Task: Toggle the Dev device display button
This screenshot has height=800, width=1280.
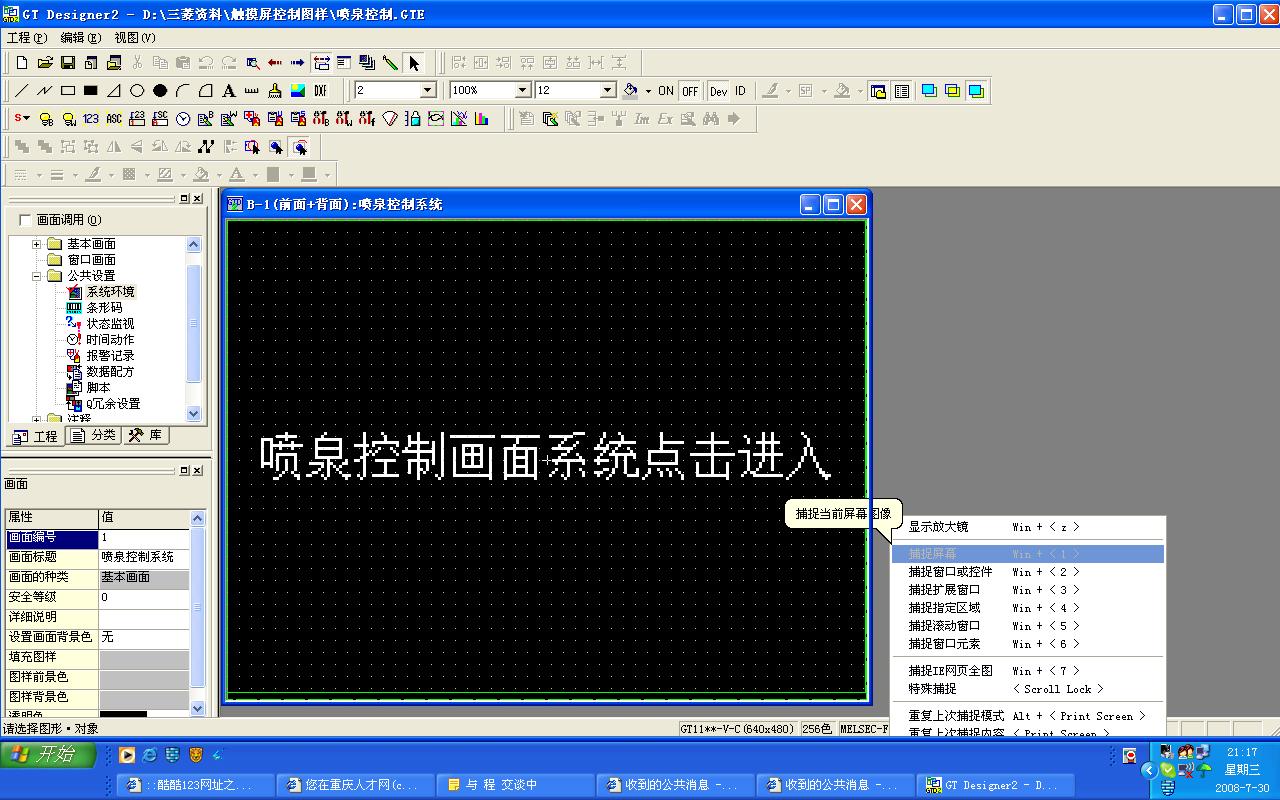Action: (718, 91)
